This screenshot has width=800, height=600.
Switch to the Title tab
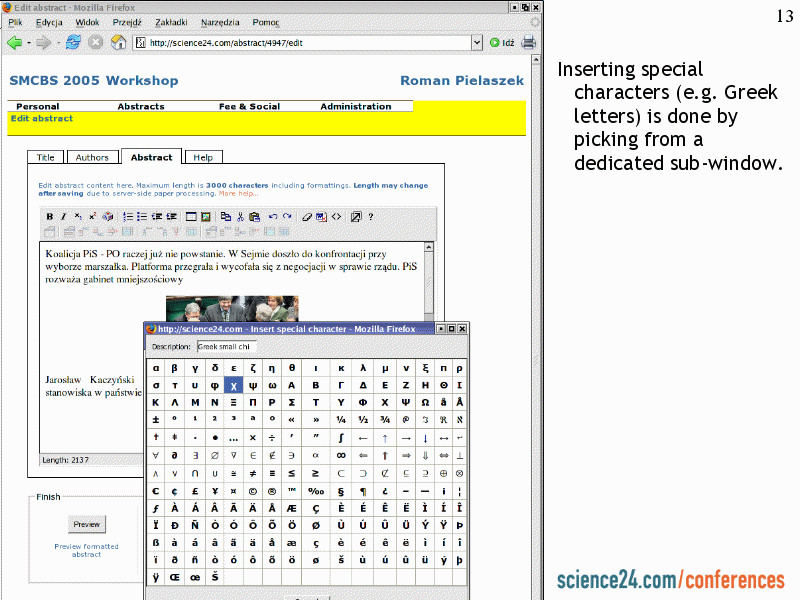pos(46,157)
